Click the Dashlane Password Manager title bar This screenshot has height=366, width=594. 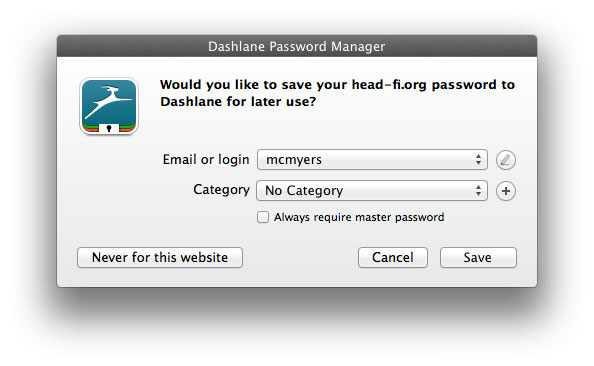(x=297, y=46)
